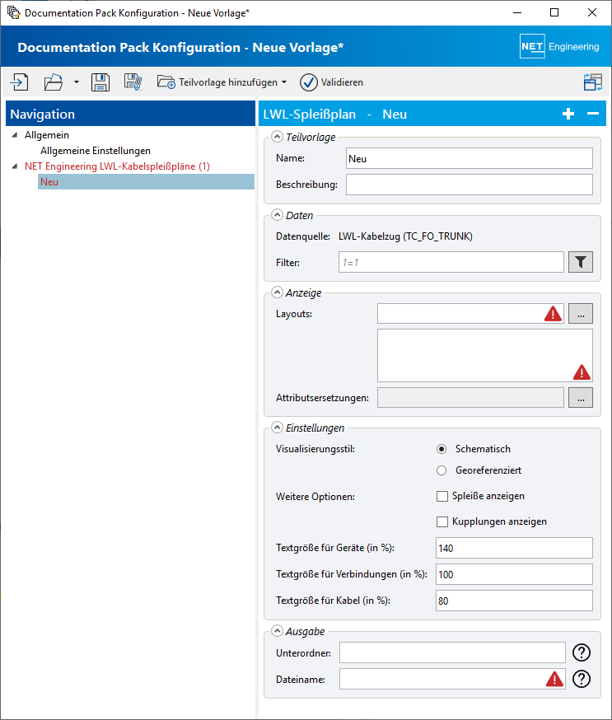Collapse the Ausgabe section

point(277,631)
